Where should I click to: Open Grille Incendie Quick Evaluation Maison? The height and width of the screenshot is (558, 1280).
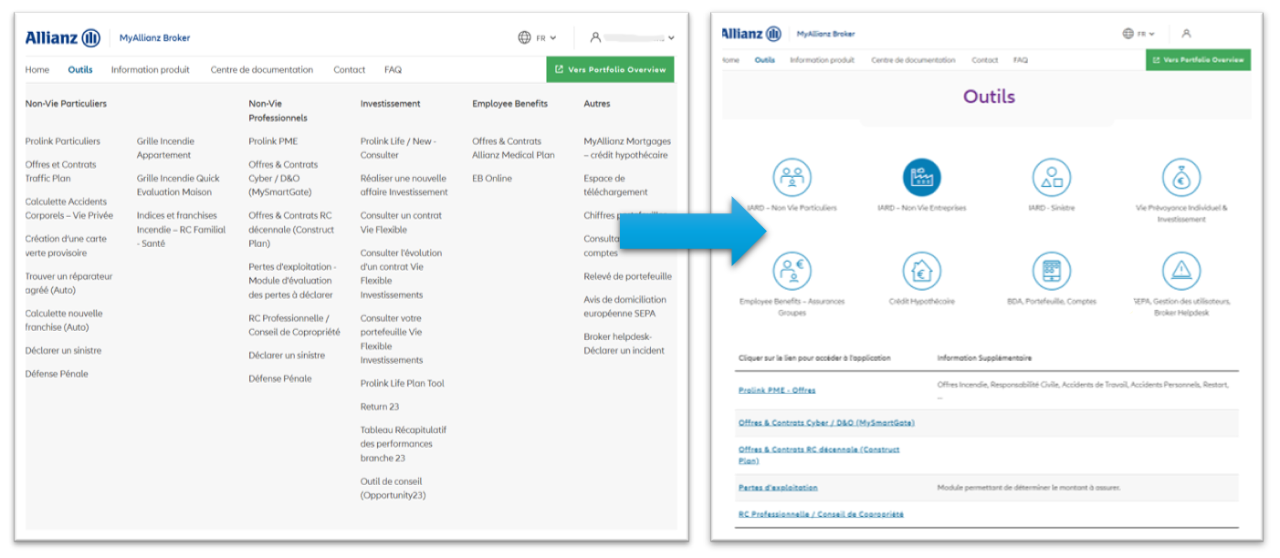tap(178, 185)
